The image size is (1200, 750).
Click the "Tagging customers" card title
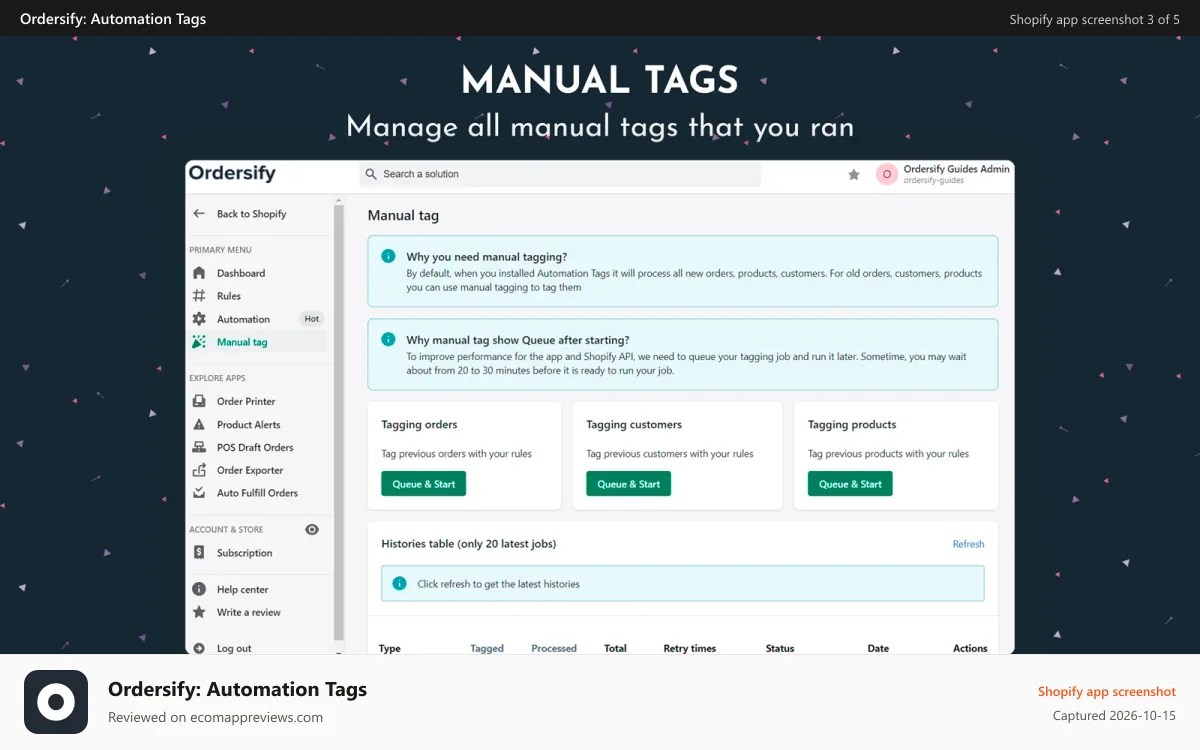(634, 425)
